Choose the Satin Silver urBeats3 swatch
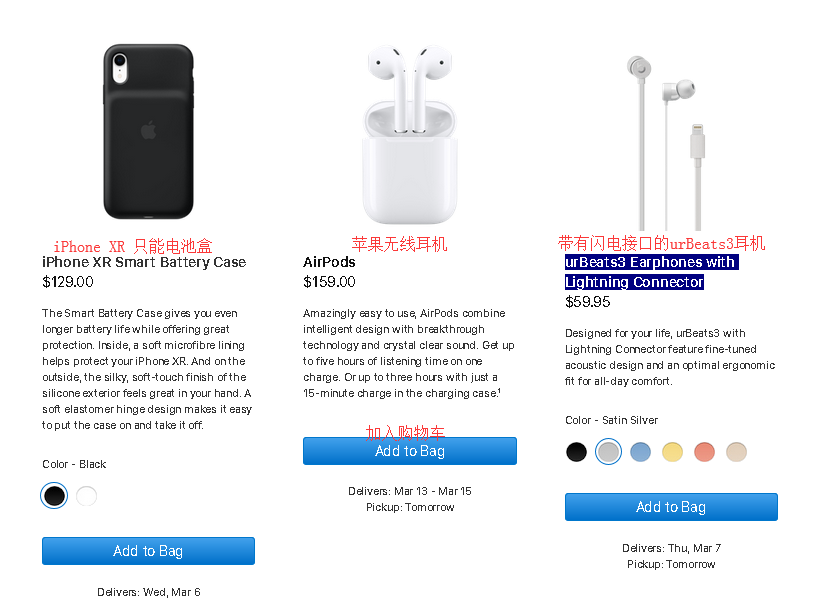Viewport: 814px width, 604px height. pyautogui.click(x=608, y=452)
